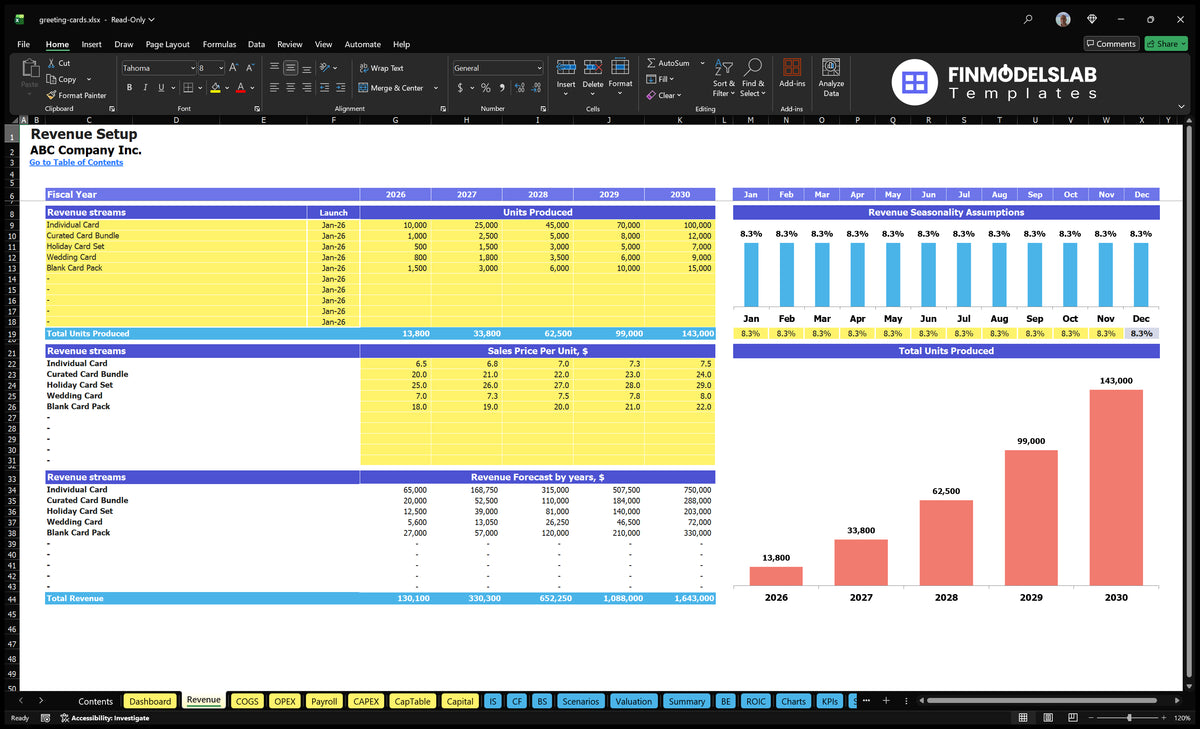The width and height of the screenshot is (1200, 729).
Task: Top align cell contents
Action: (x=274, y=68)
